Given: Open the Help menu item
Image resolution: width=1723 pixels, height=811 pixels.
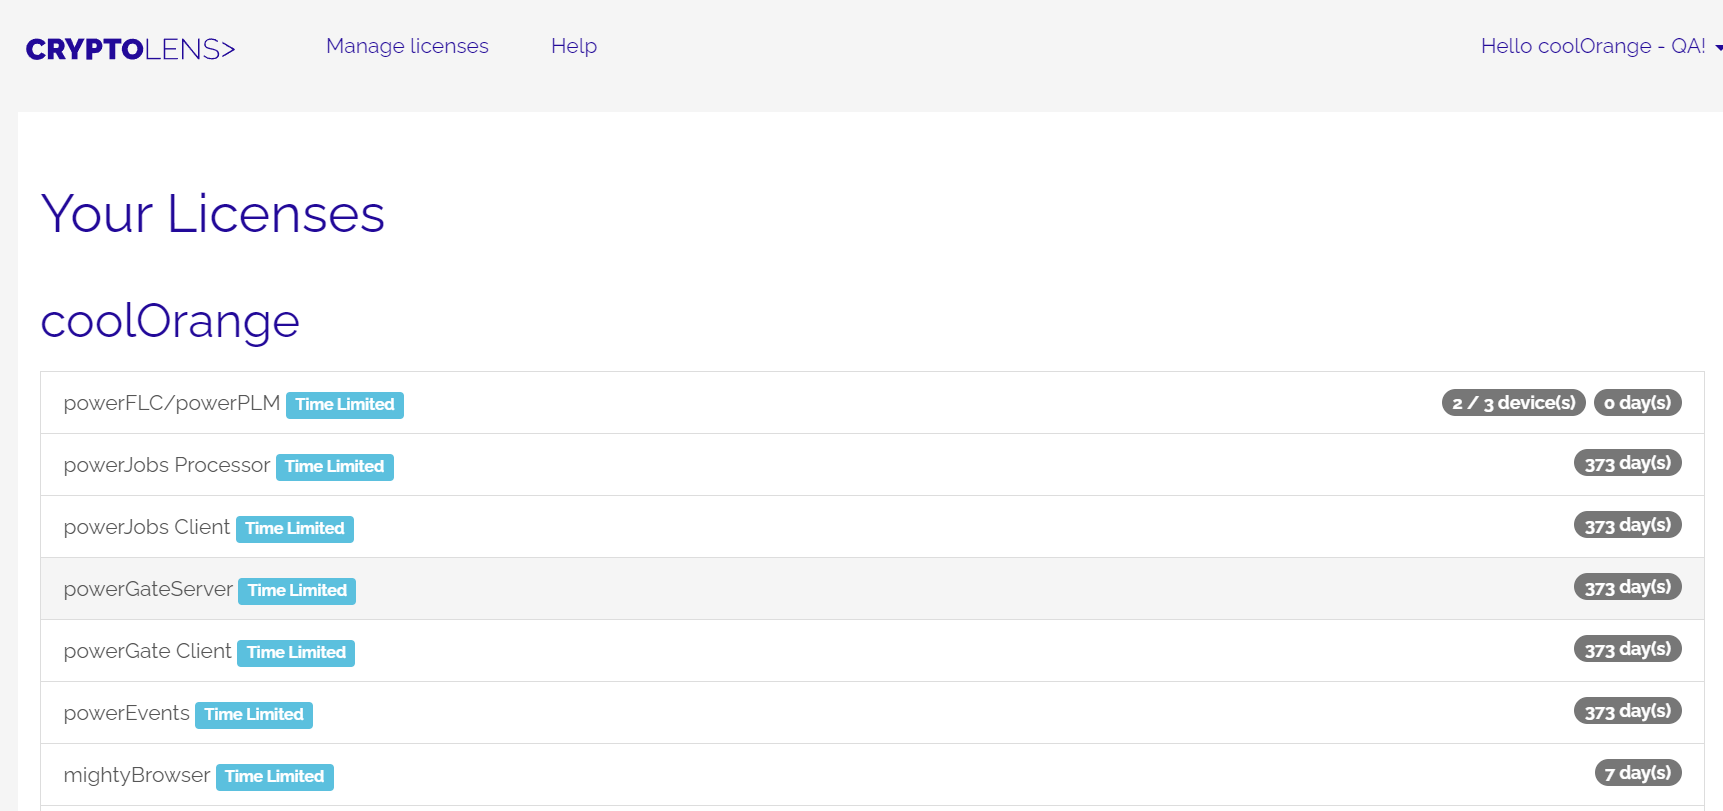Looking at the screenshot, I should coord(574,46).
